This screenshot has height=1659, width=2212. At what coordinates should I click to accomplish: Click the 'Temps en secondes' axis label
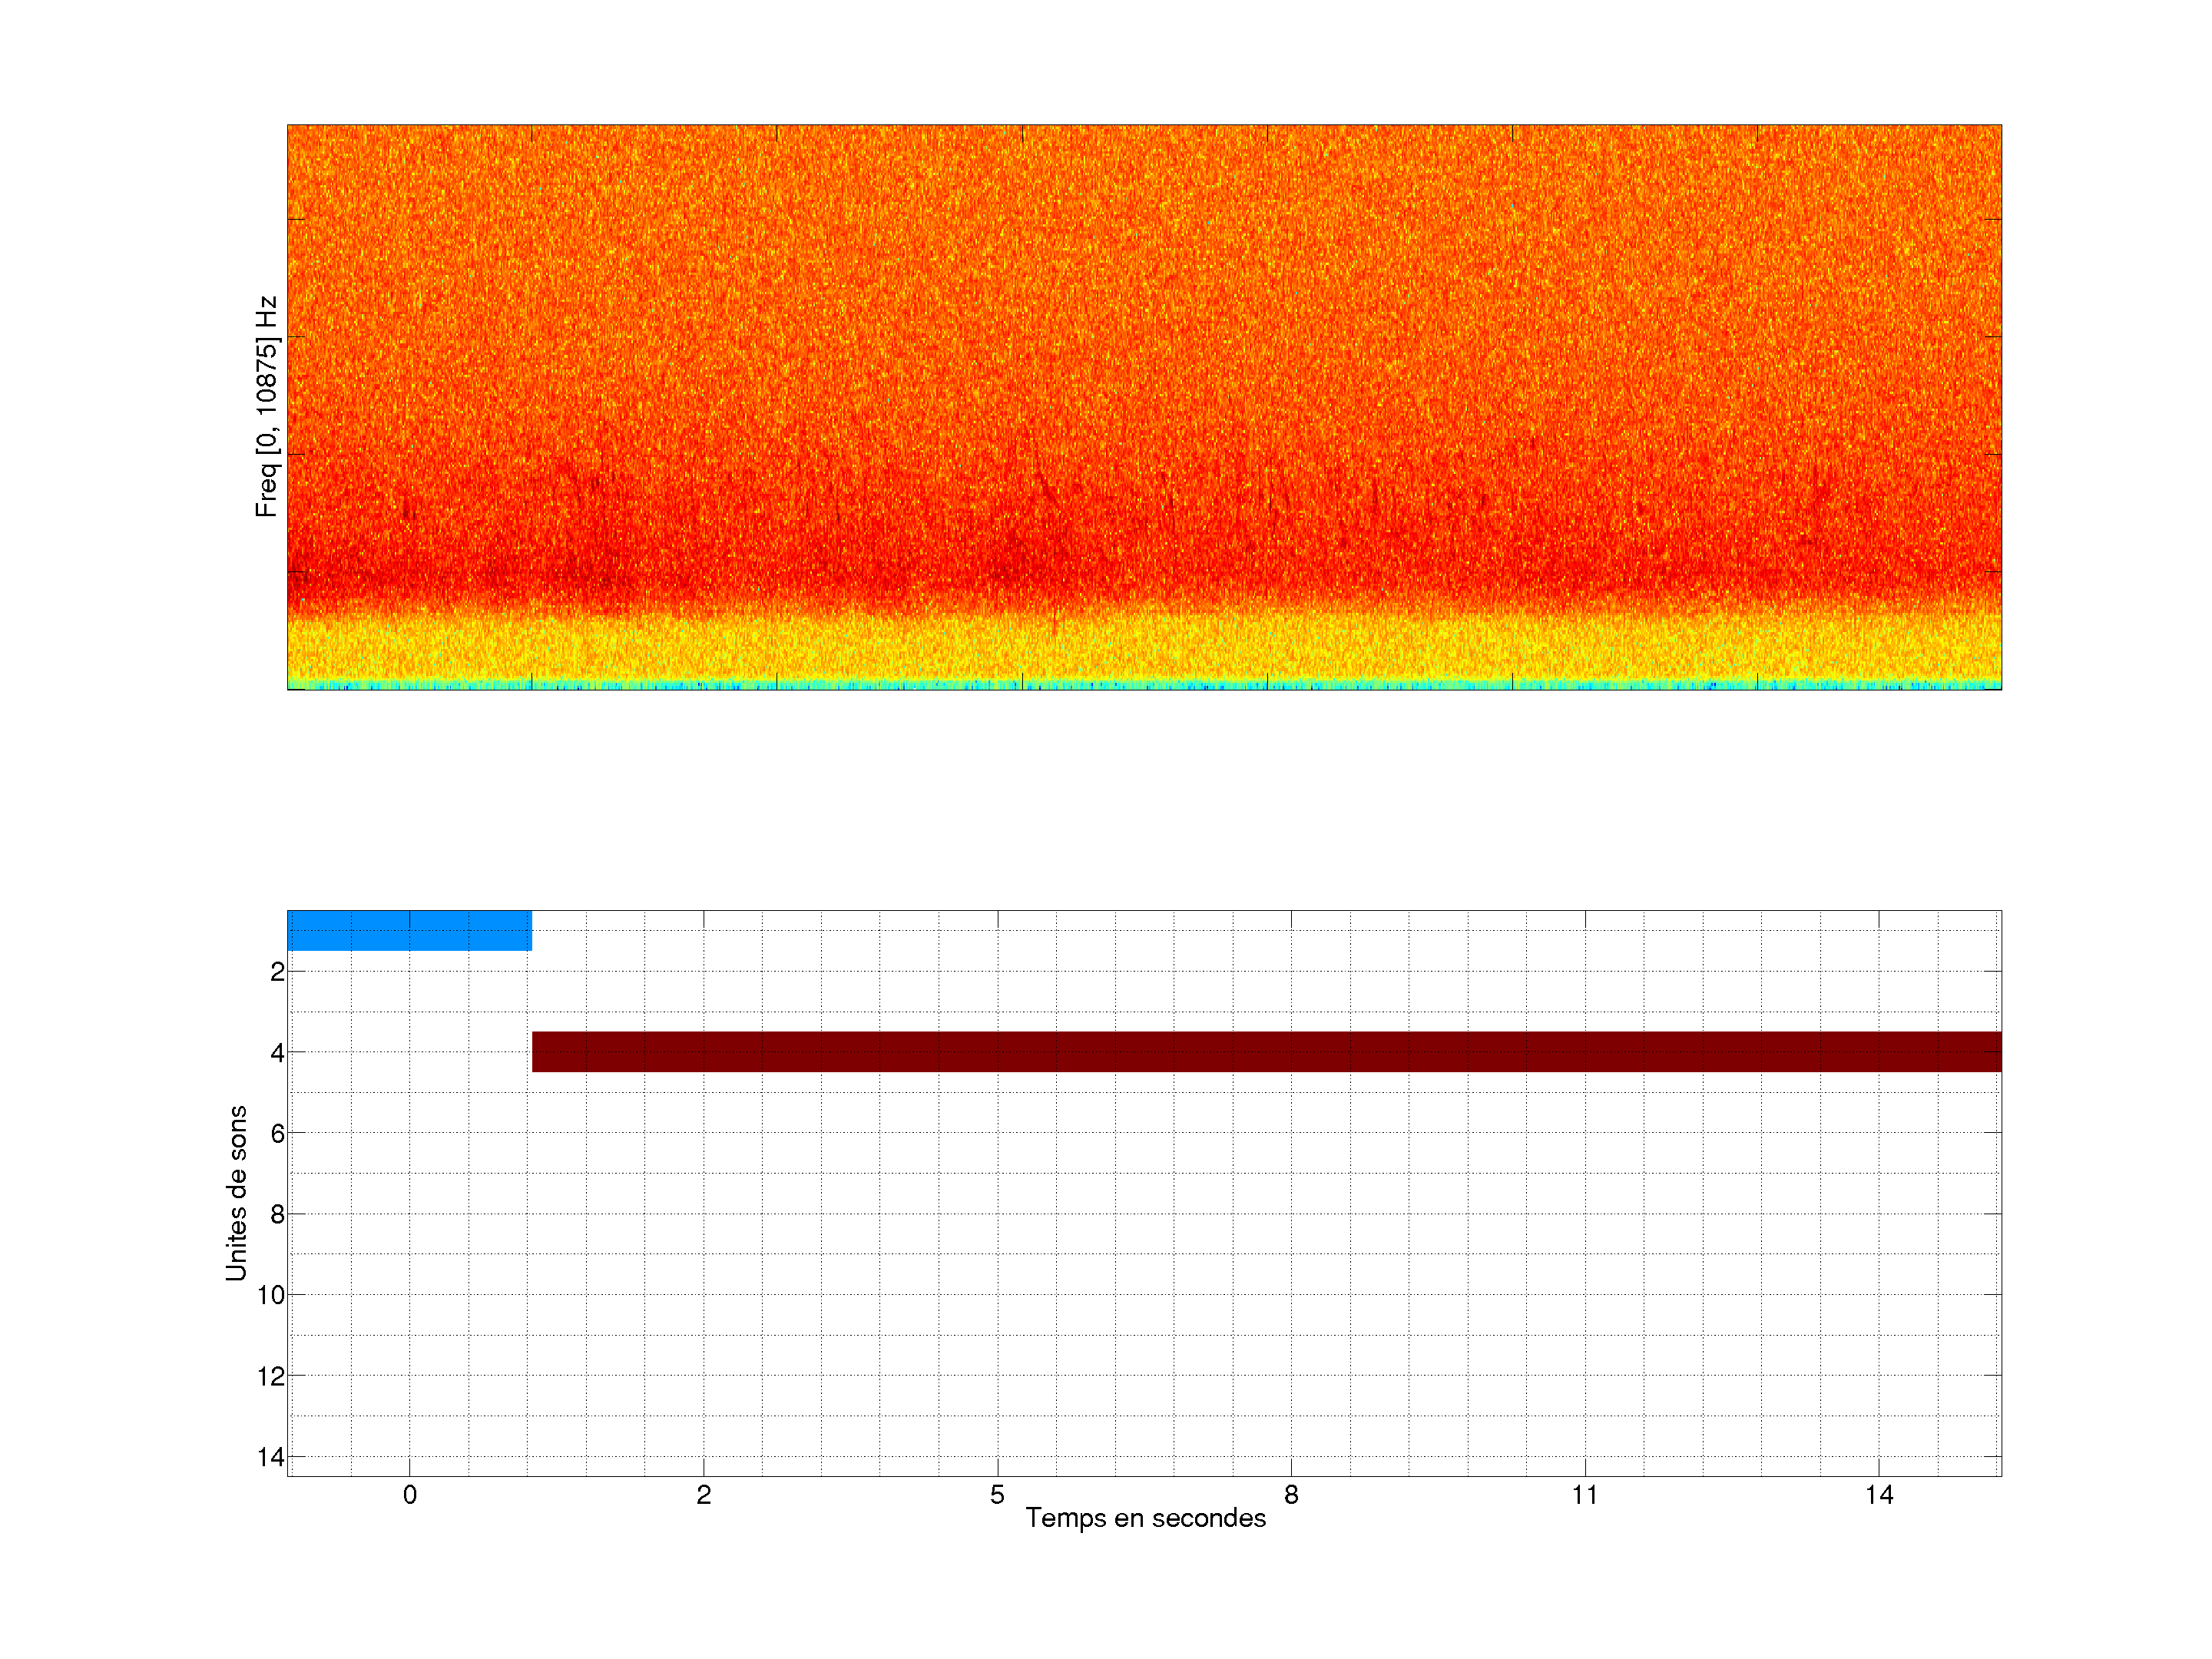click(1145, 1518)
